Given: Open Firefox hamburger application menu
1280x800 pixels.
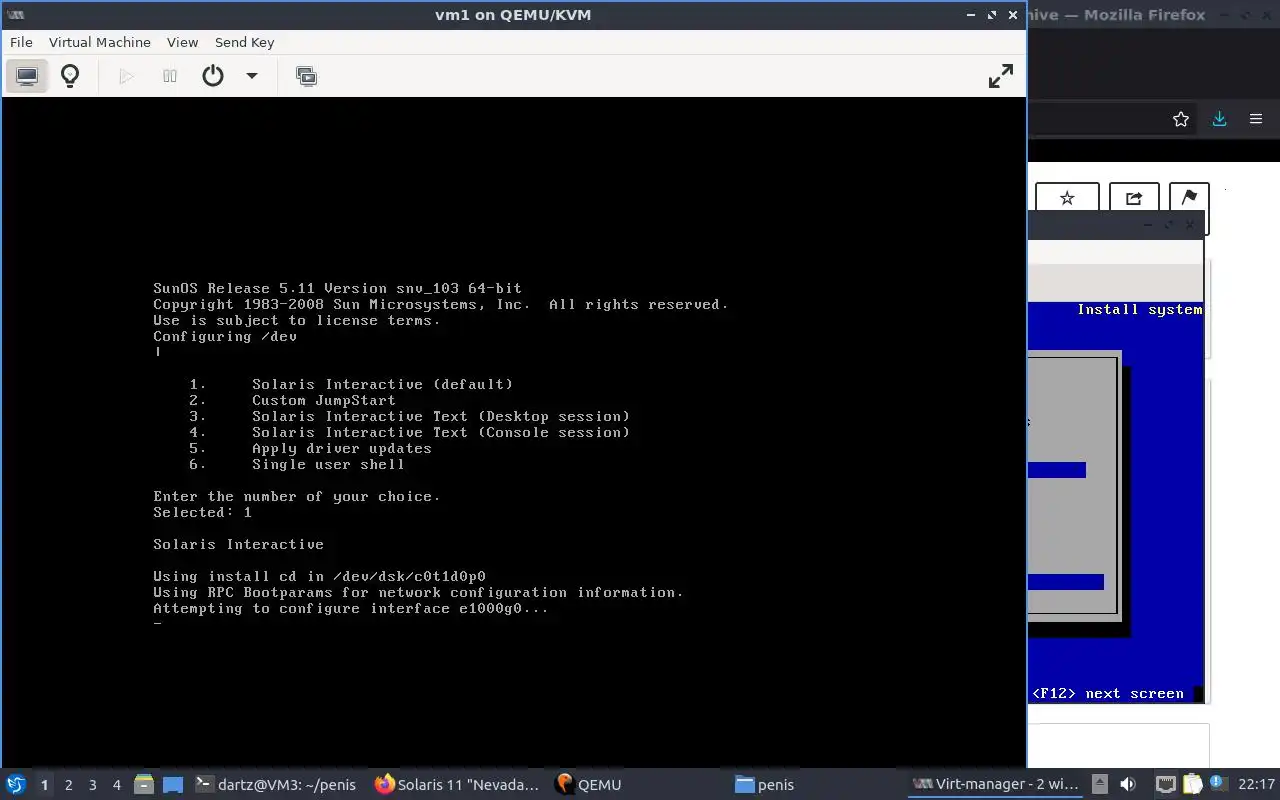Looking at the screenshot, I should (x=1256, y=119).
